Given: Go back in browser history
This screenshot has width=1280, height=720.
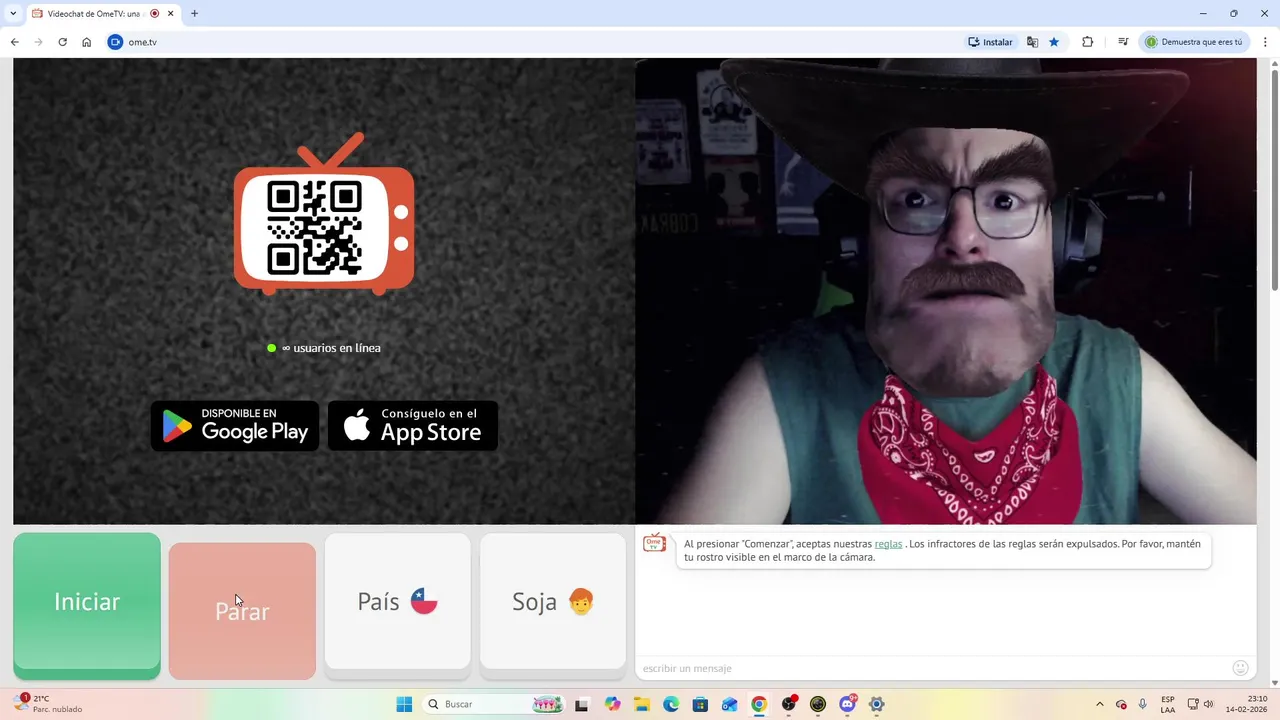Looking at the screenshot, I should [15, 42].
